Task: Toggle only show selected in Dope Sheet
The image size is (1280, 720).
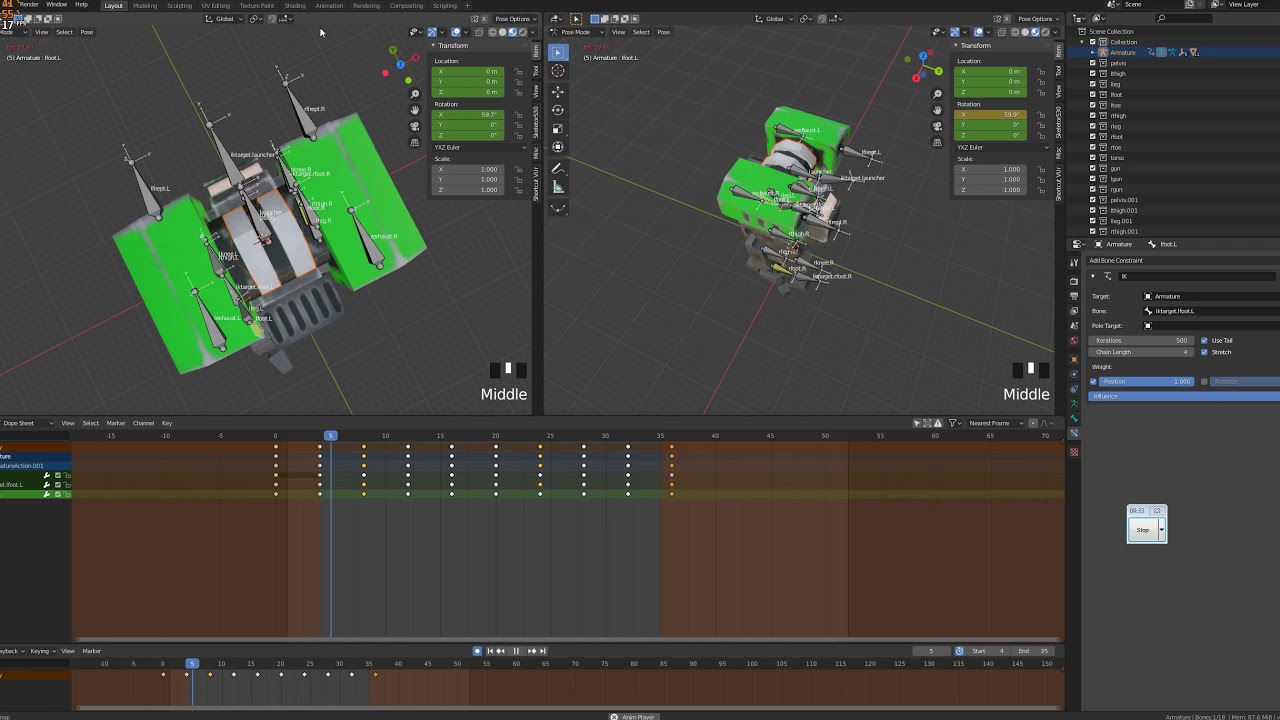Action: click(917, 423)
